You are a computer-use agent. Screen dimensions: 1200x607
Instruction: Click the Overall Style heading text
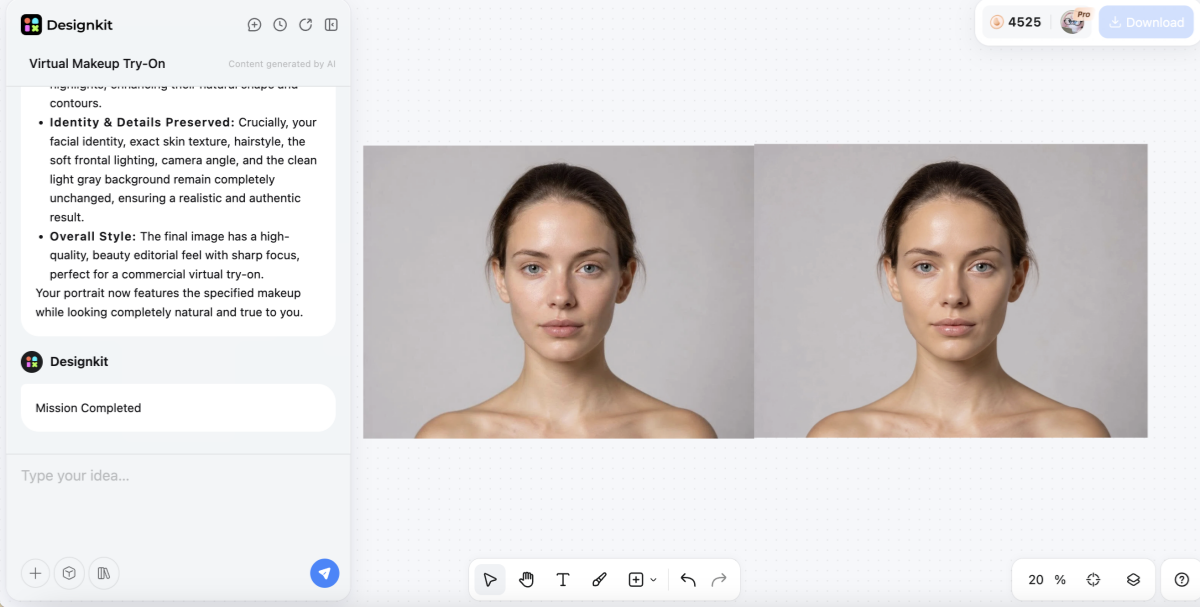coord(93,236)
